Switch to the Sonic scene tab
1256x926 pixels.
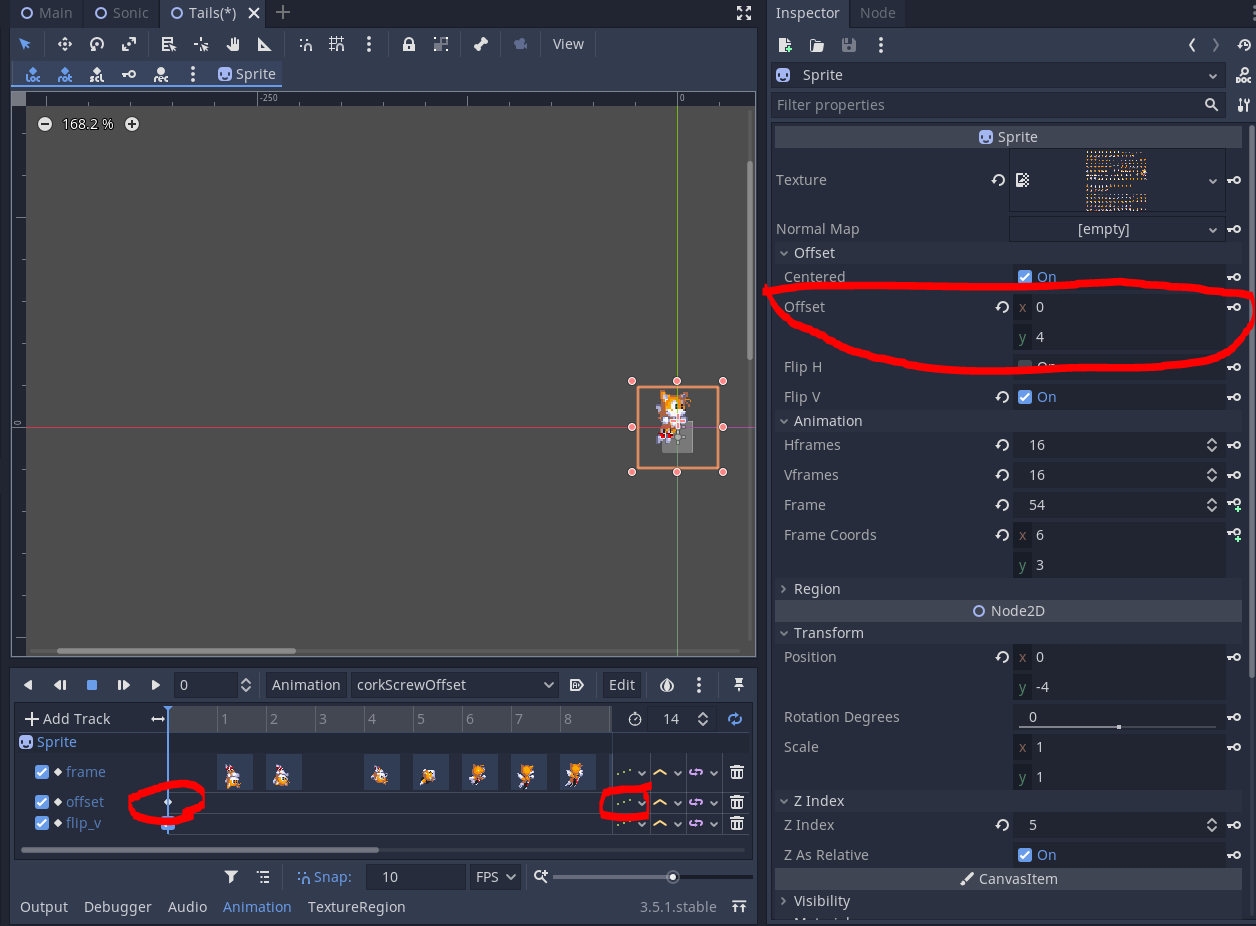(120, 13)
